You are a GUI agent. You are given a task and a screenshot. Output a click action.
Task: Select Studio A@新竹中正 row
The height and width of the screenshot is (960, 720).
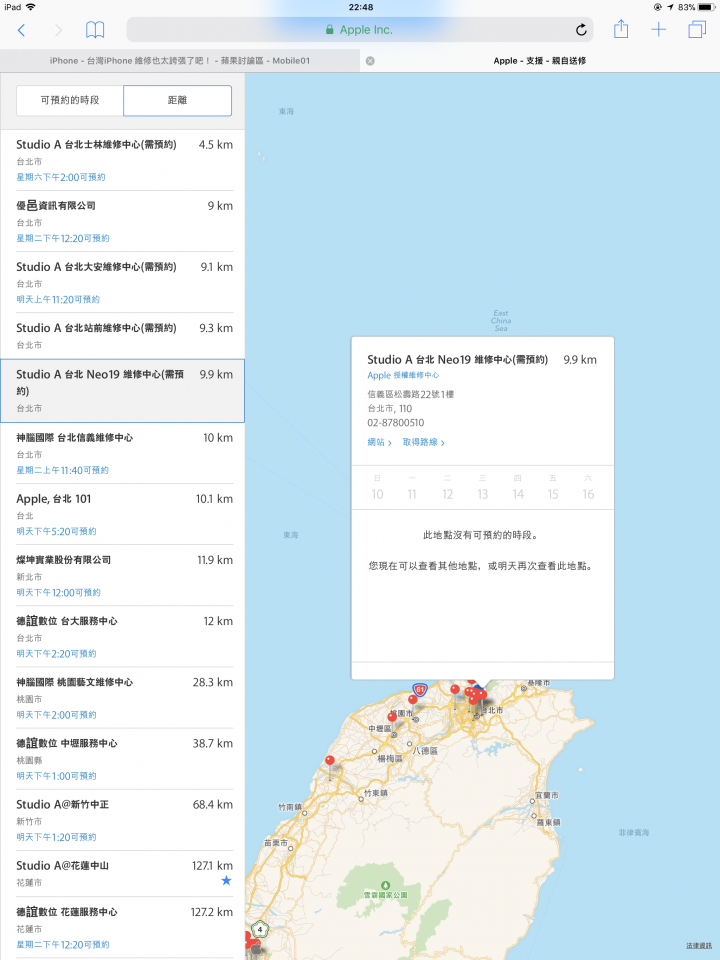(122, 820)
